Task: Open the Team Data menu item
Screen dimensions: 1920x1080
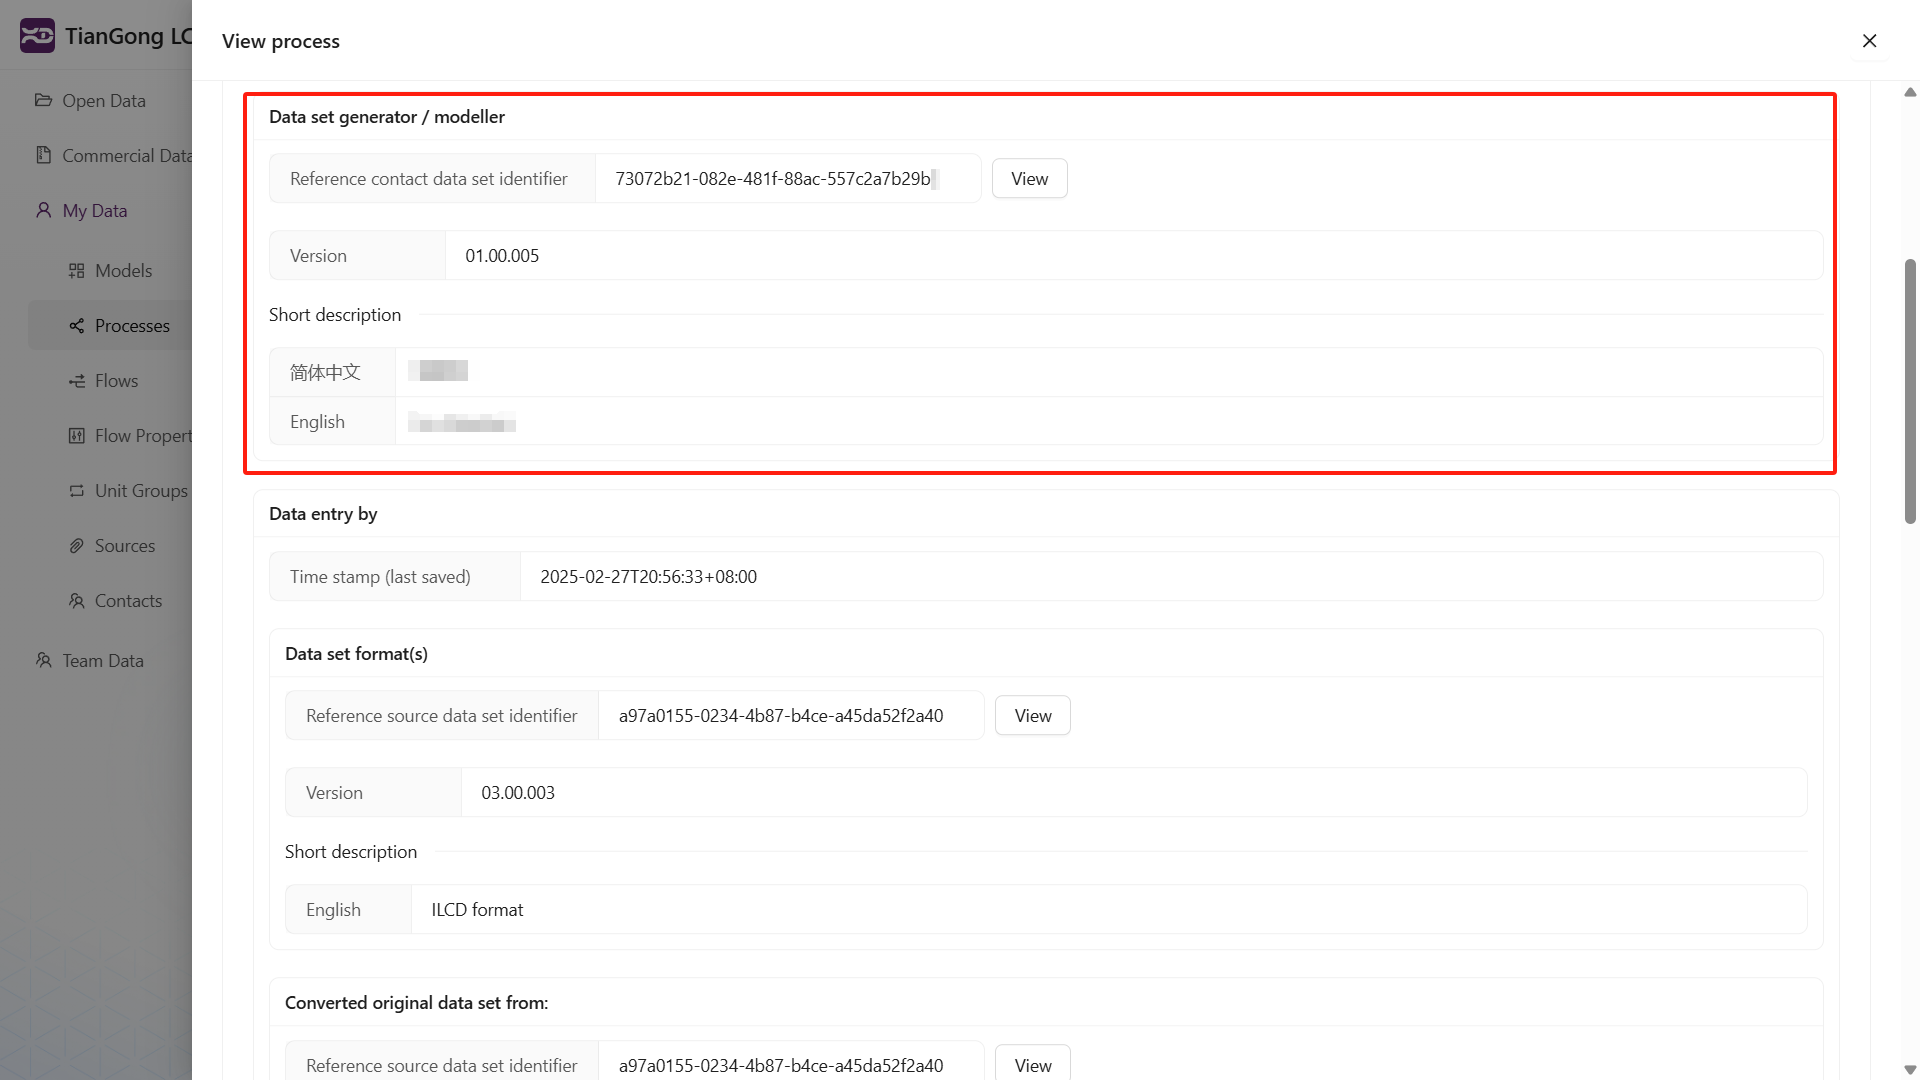Action: coord(103,661)
